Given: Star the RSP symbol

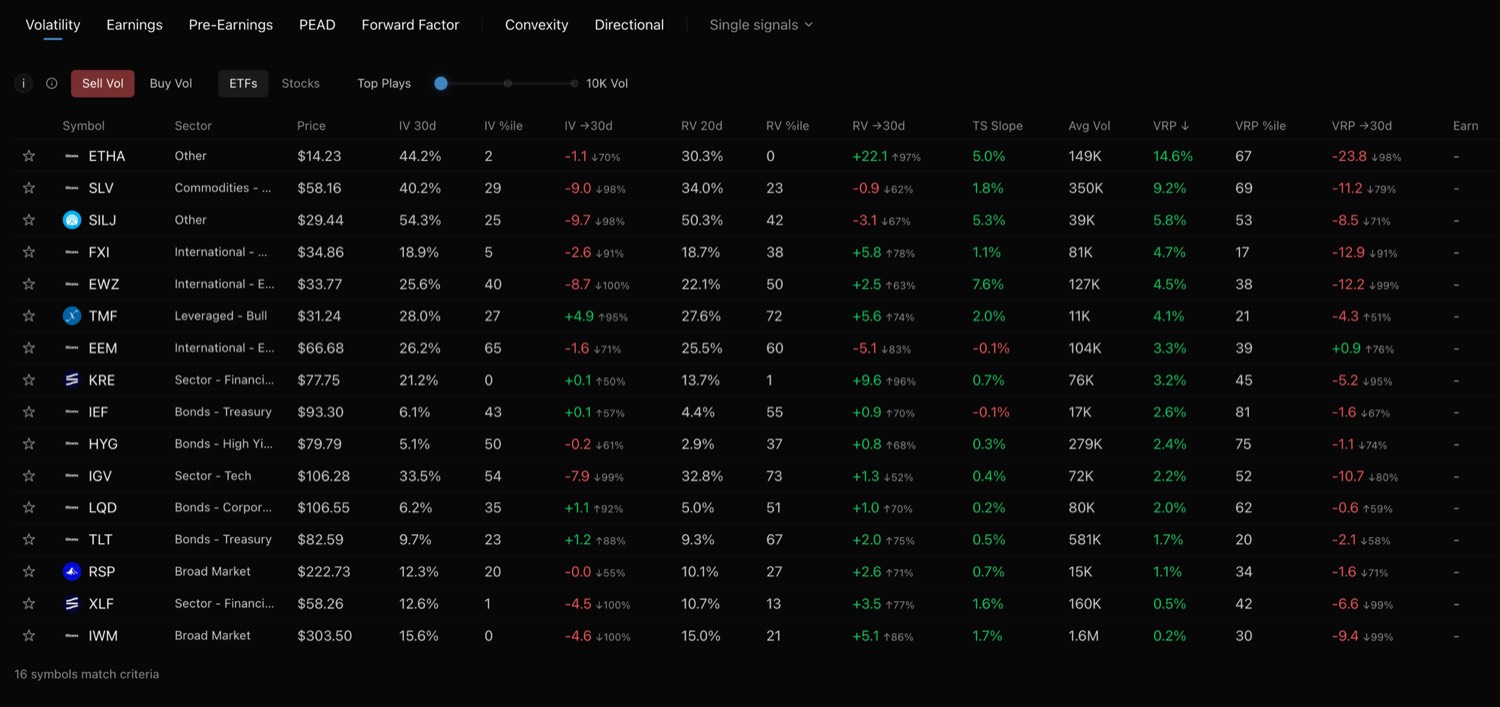Looking at the screenshot, I should tap(29, 572).
